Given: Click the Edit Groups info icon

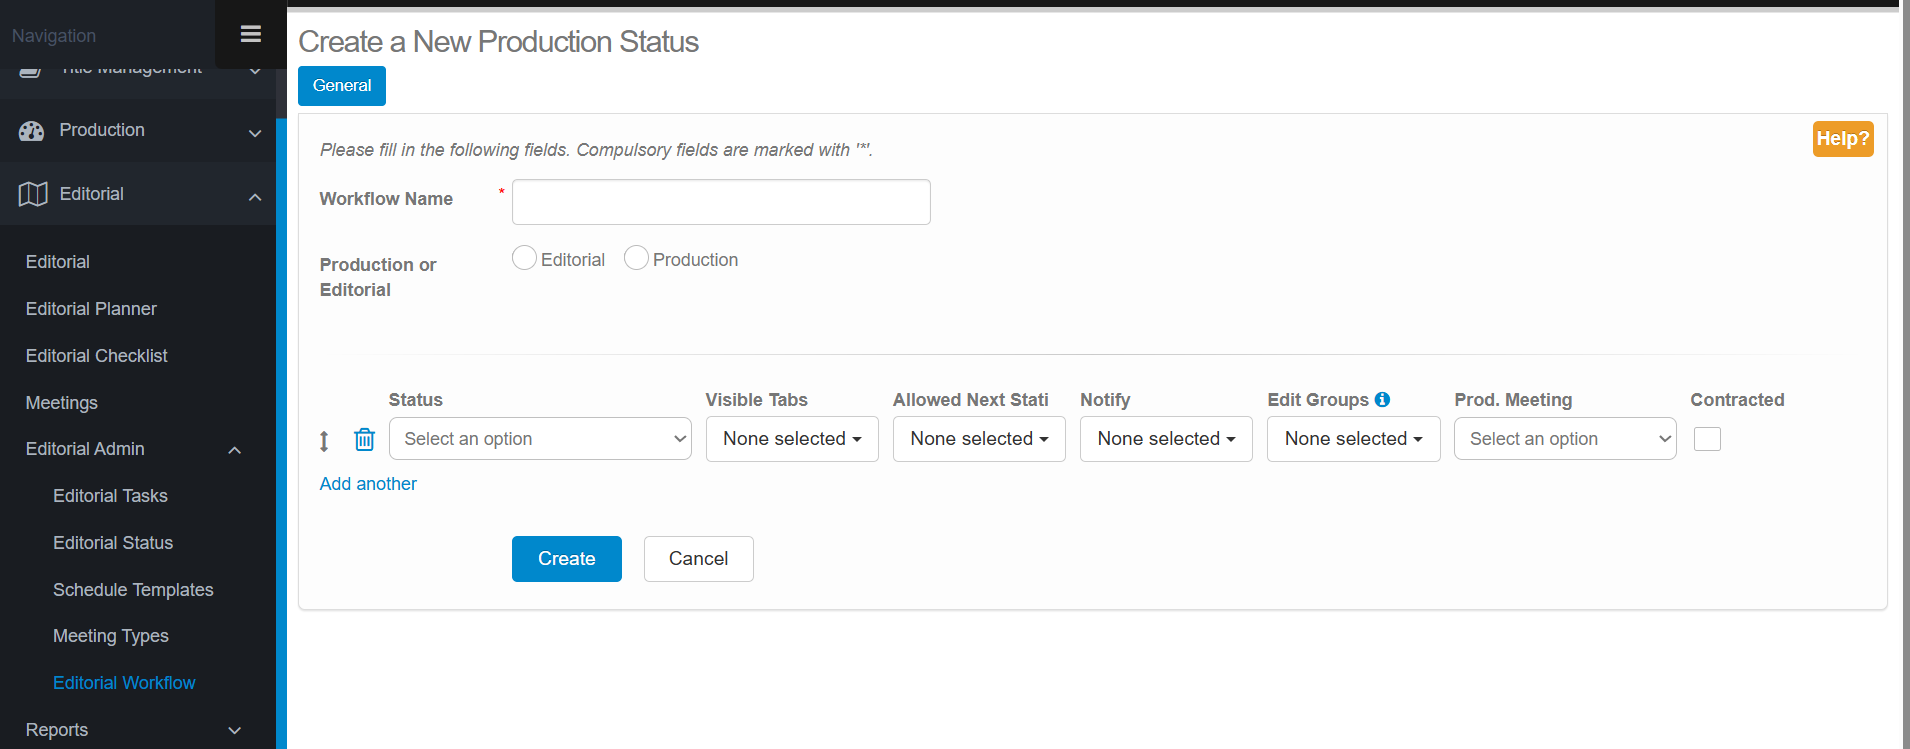Looking at the screenshot, I should (x=1382, y=399).
